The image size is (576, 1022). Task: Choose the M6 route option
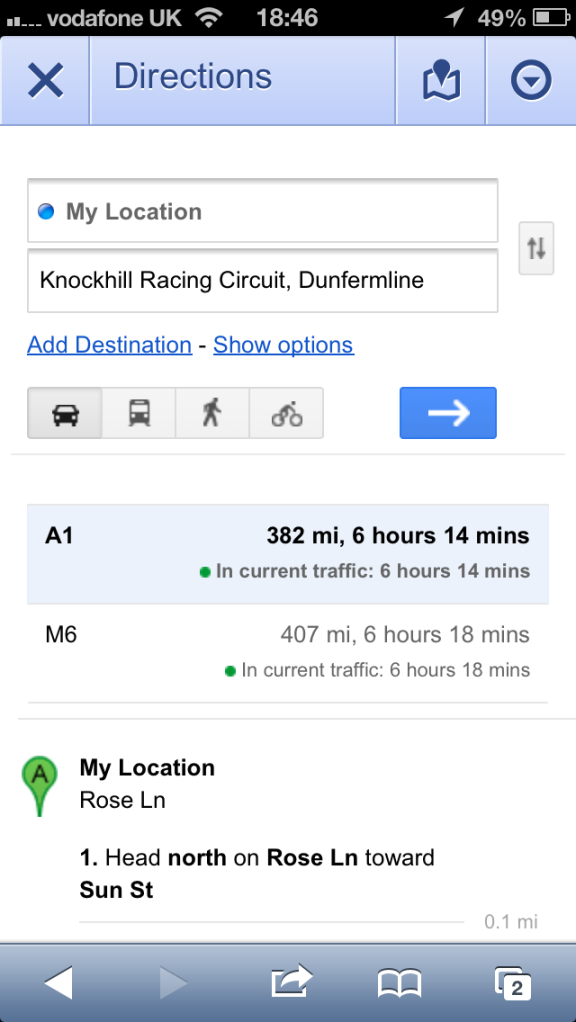pos(288,653)
